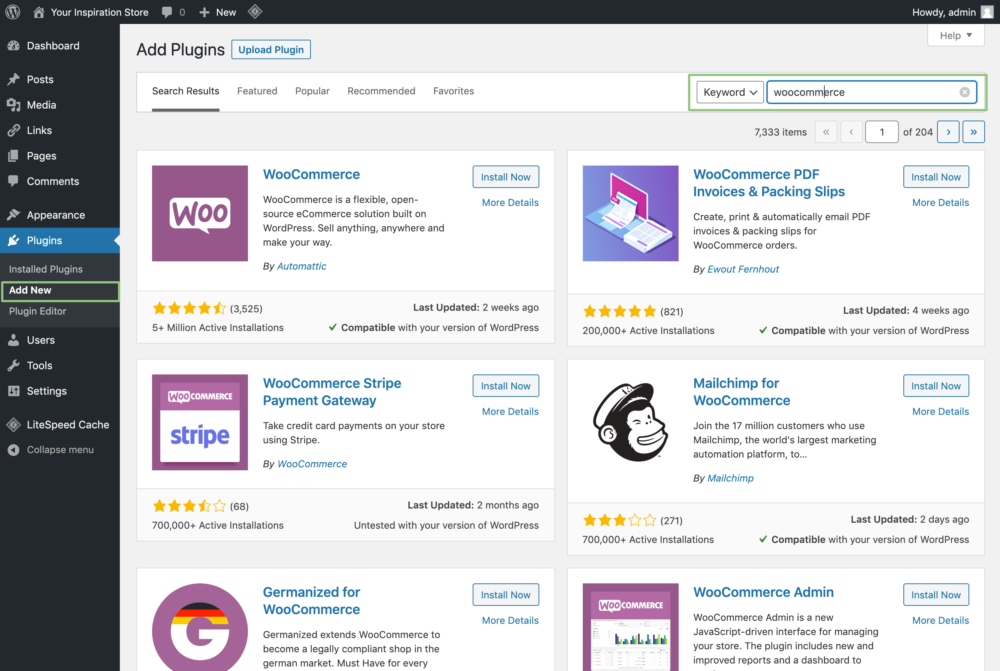
Task: Click the Settings sliders icon in sidebar
Action: pyautogui.click(x=13, y=391)
